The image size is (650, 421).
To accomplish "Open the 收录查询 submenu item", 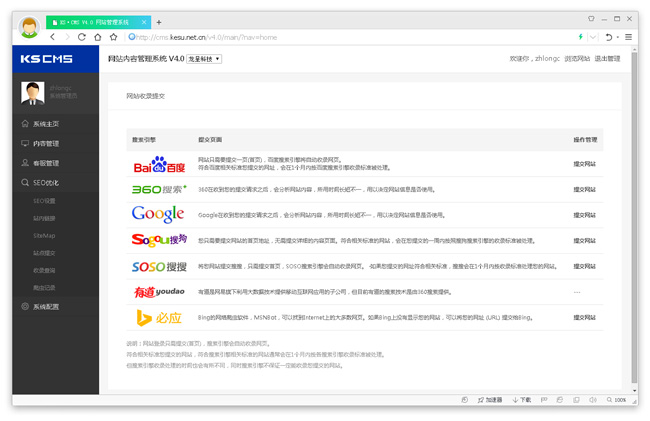I will point(44,271).
